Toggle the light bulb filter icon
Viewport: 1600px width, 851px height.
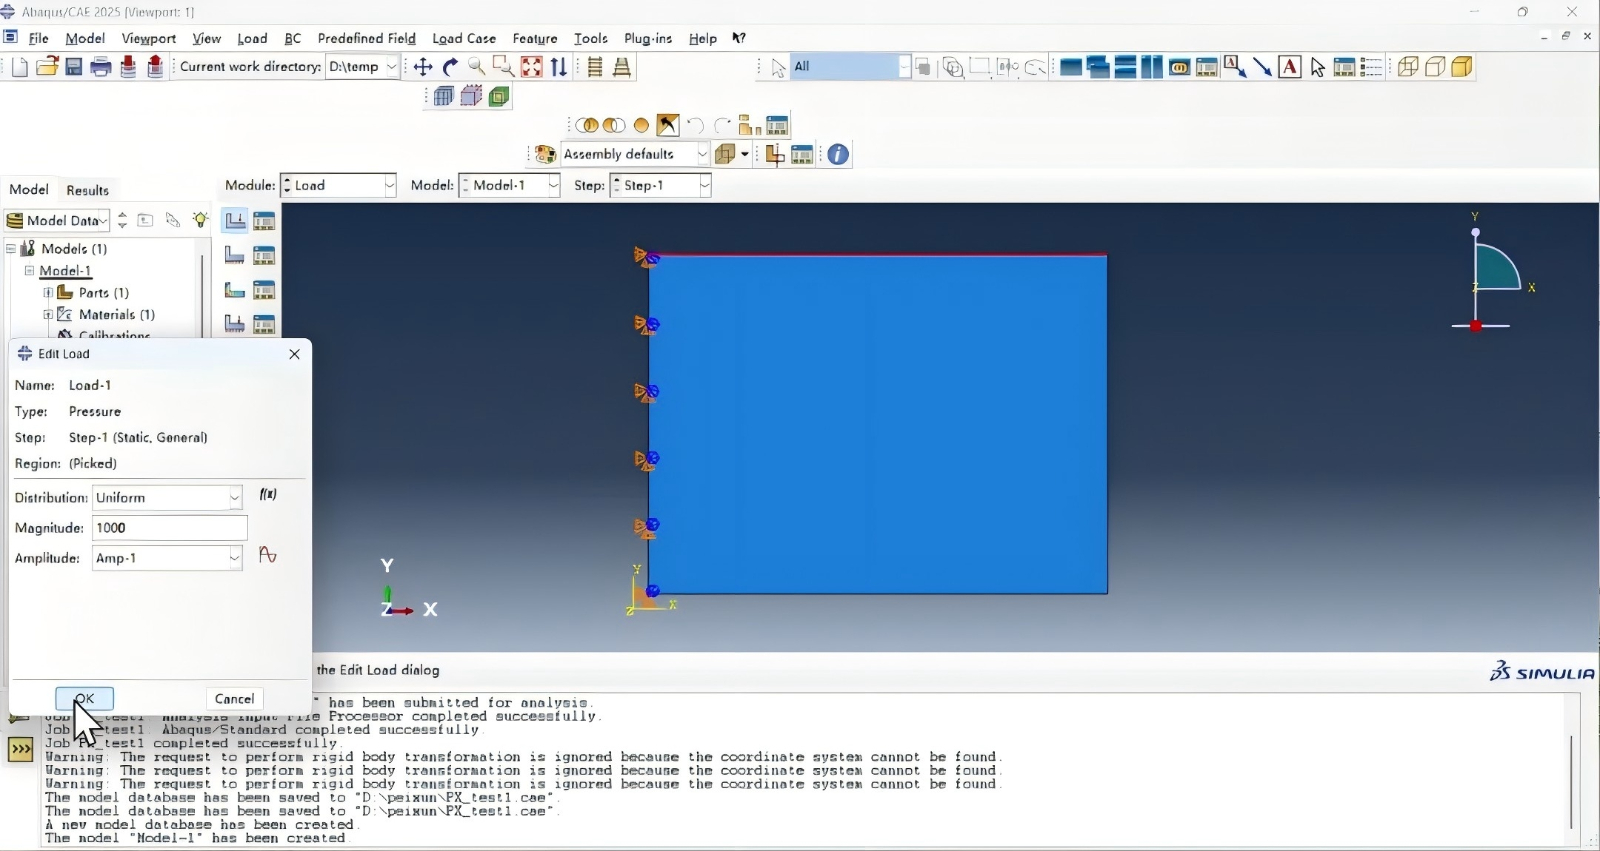point(201,220)
